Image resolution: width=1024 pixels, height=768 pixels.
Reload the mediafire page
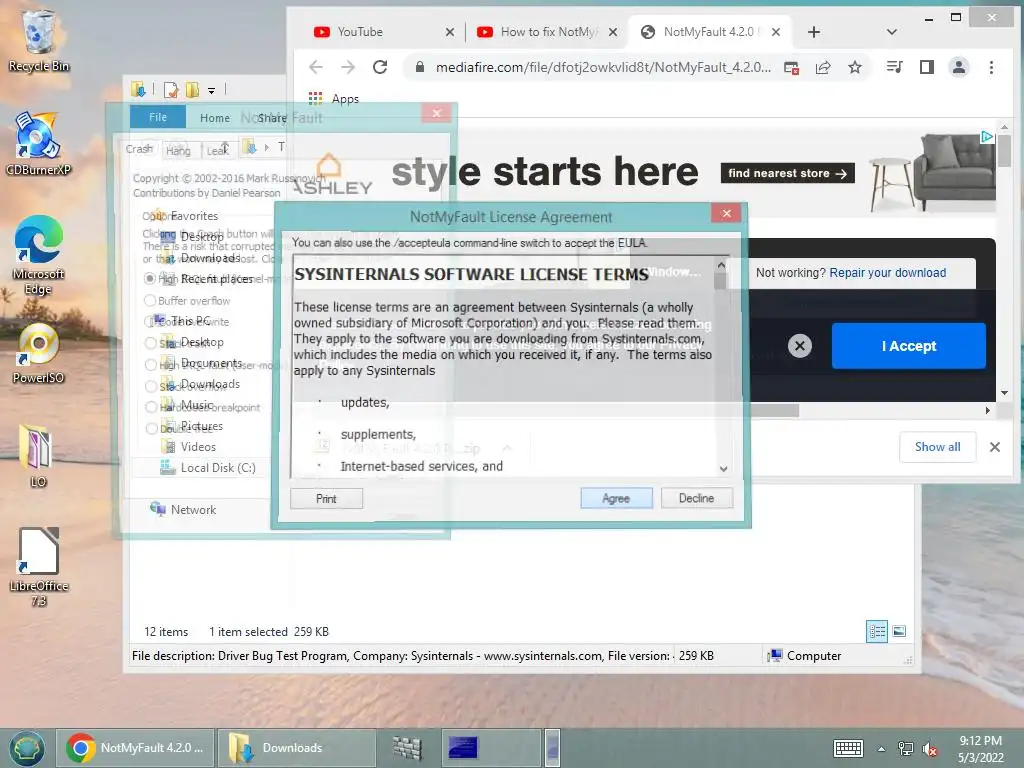380,67
